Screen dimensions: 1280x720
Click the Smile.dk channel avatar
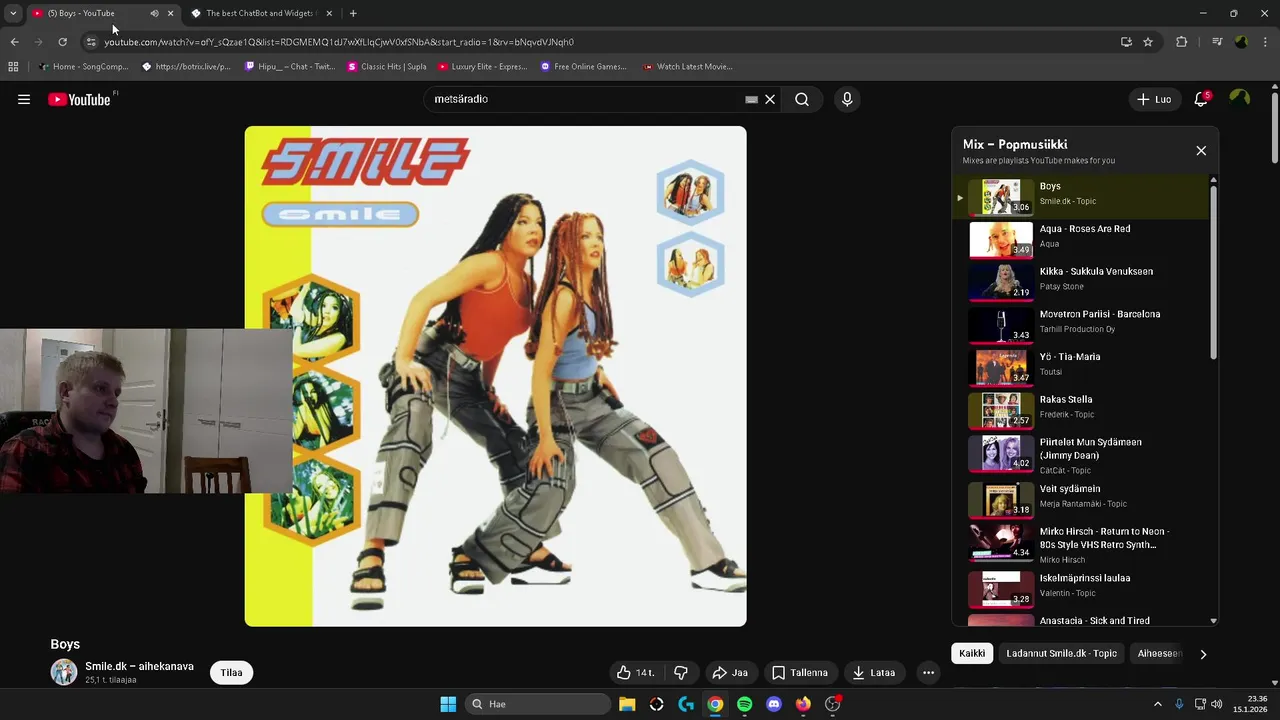point(64,672)
